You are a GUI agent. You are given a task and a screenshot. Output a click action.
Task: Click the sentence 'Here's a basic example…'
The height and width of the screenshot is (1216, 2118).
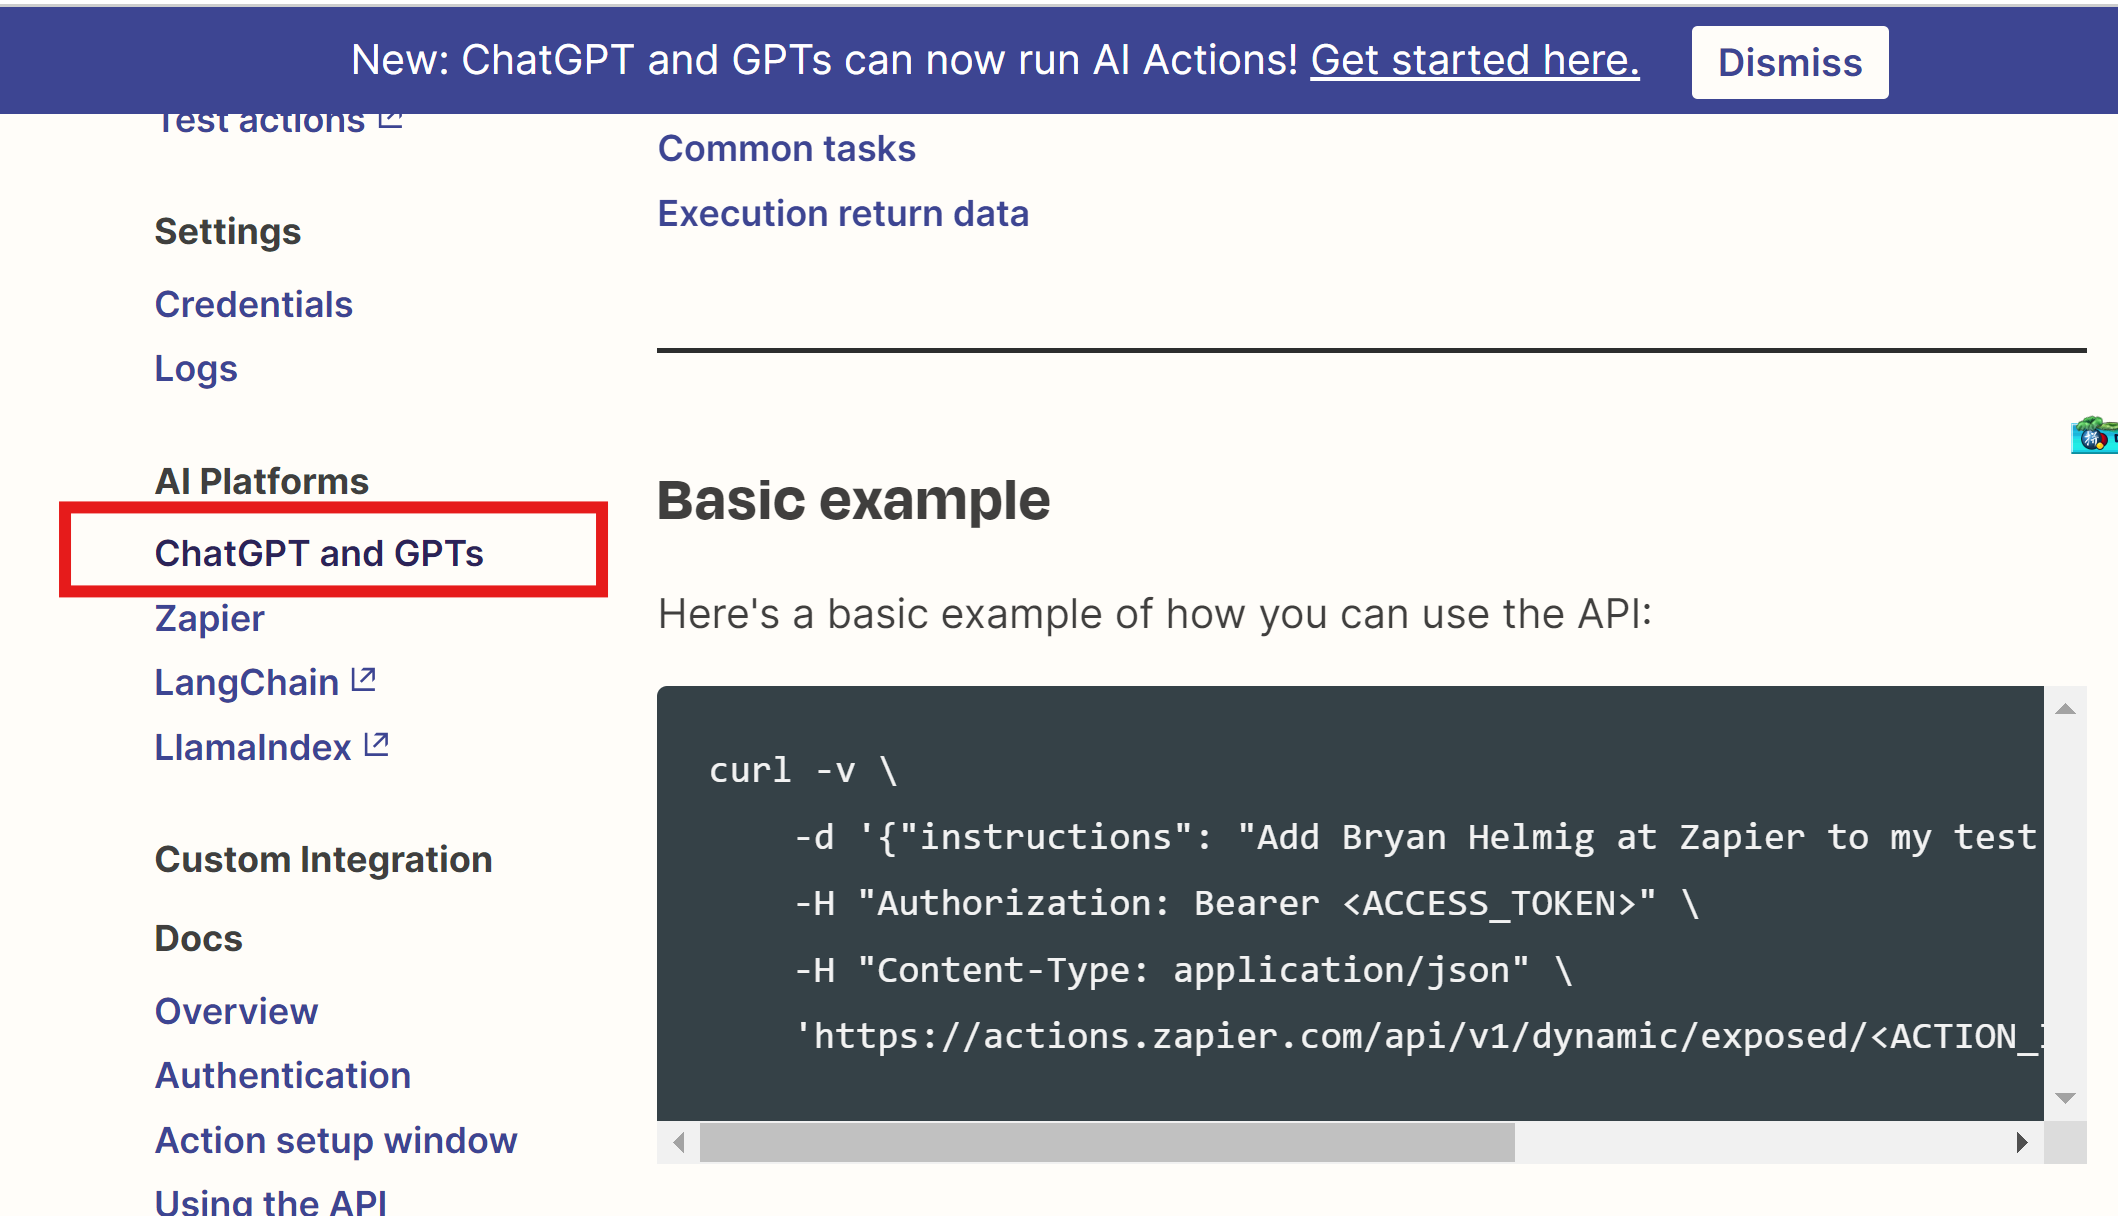tap(1155, 614)
